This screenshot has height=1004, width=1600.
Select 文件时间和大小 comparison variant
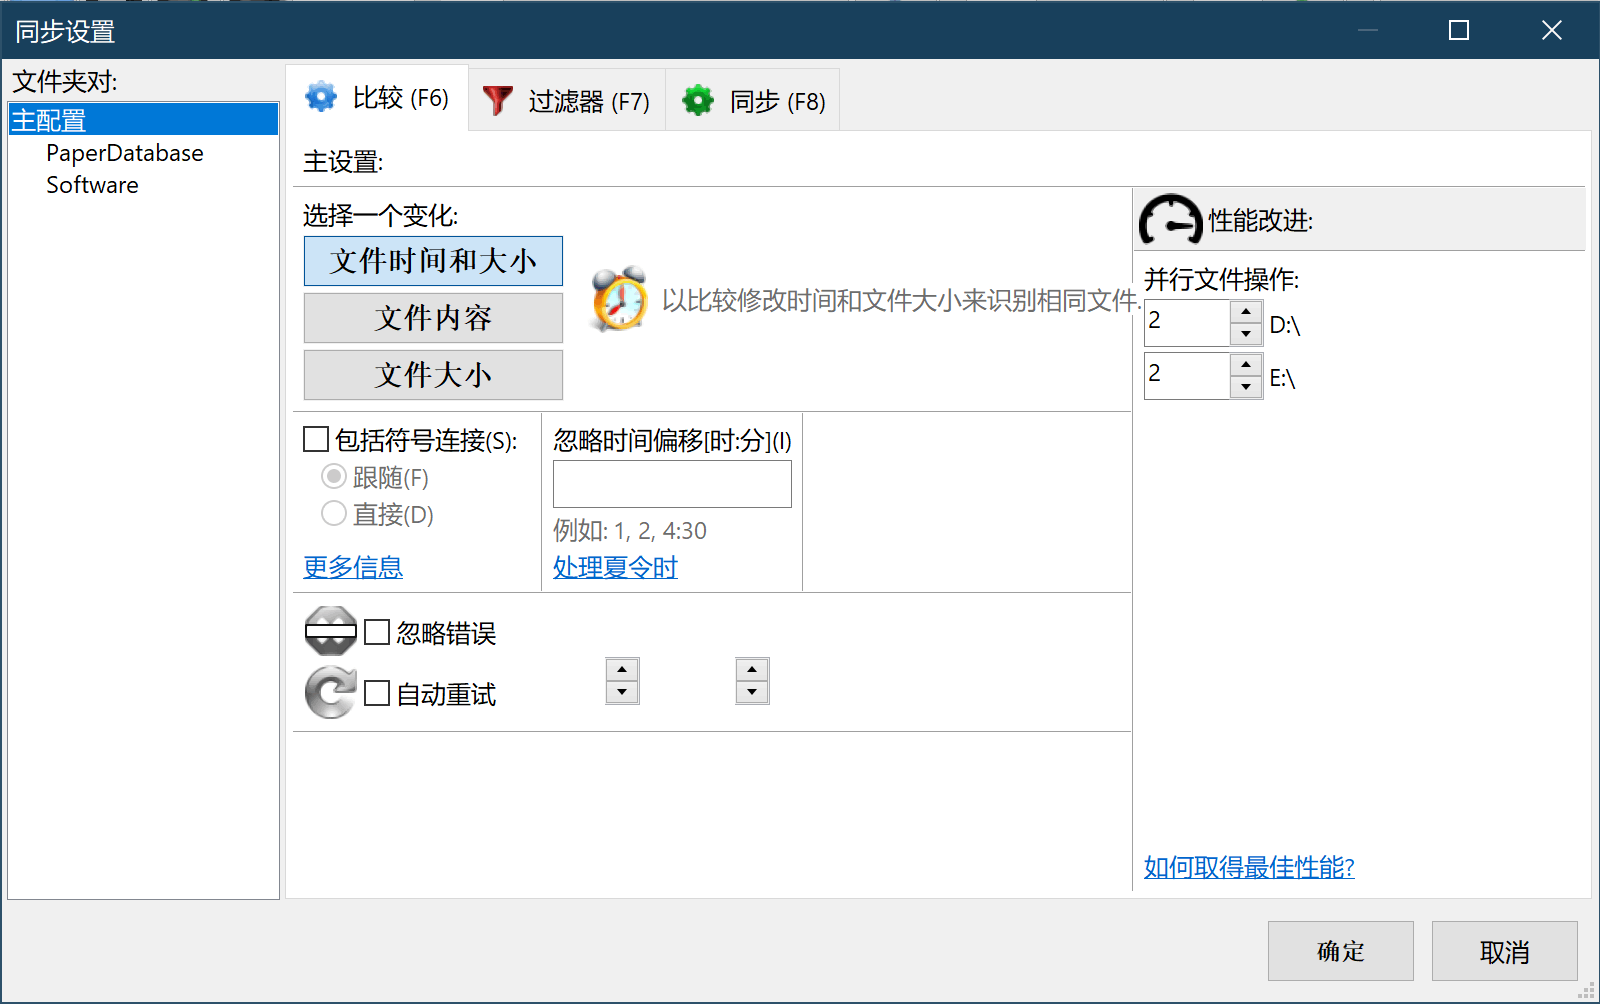pos(433,261)
